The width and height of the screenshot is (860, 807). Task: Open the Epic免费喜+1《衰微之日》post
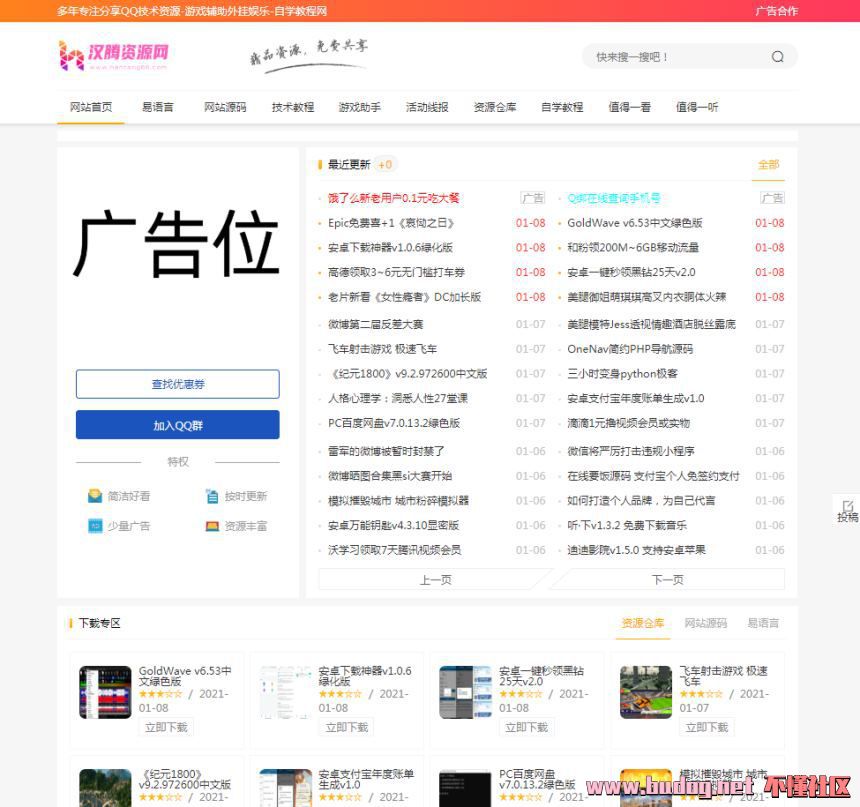391,223
